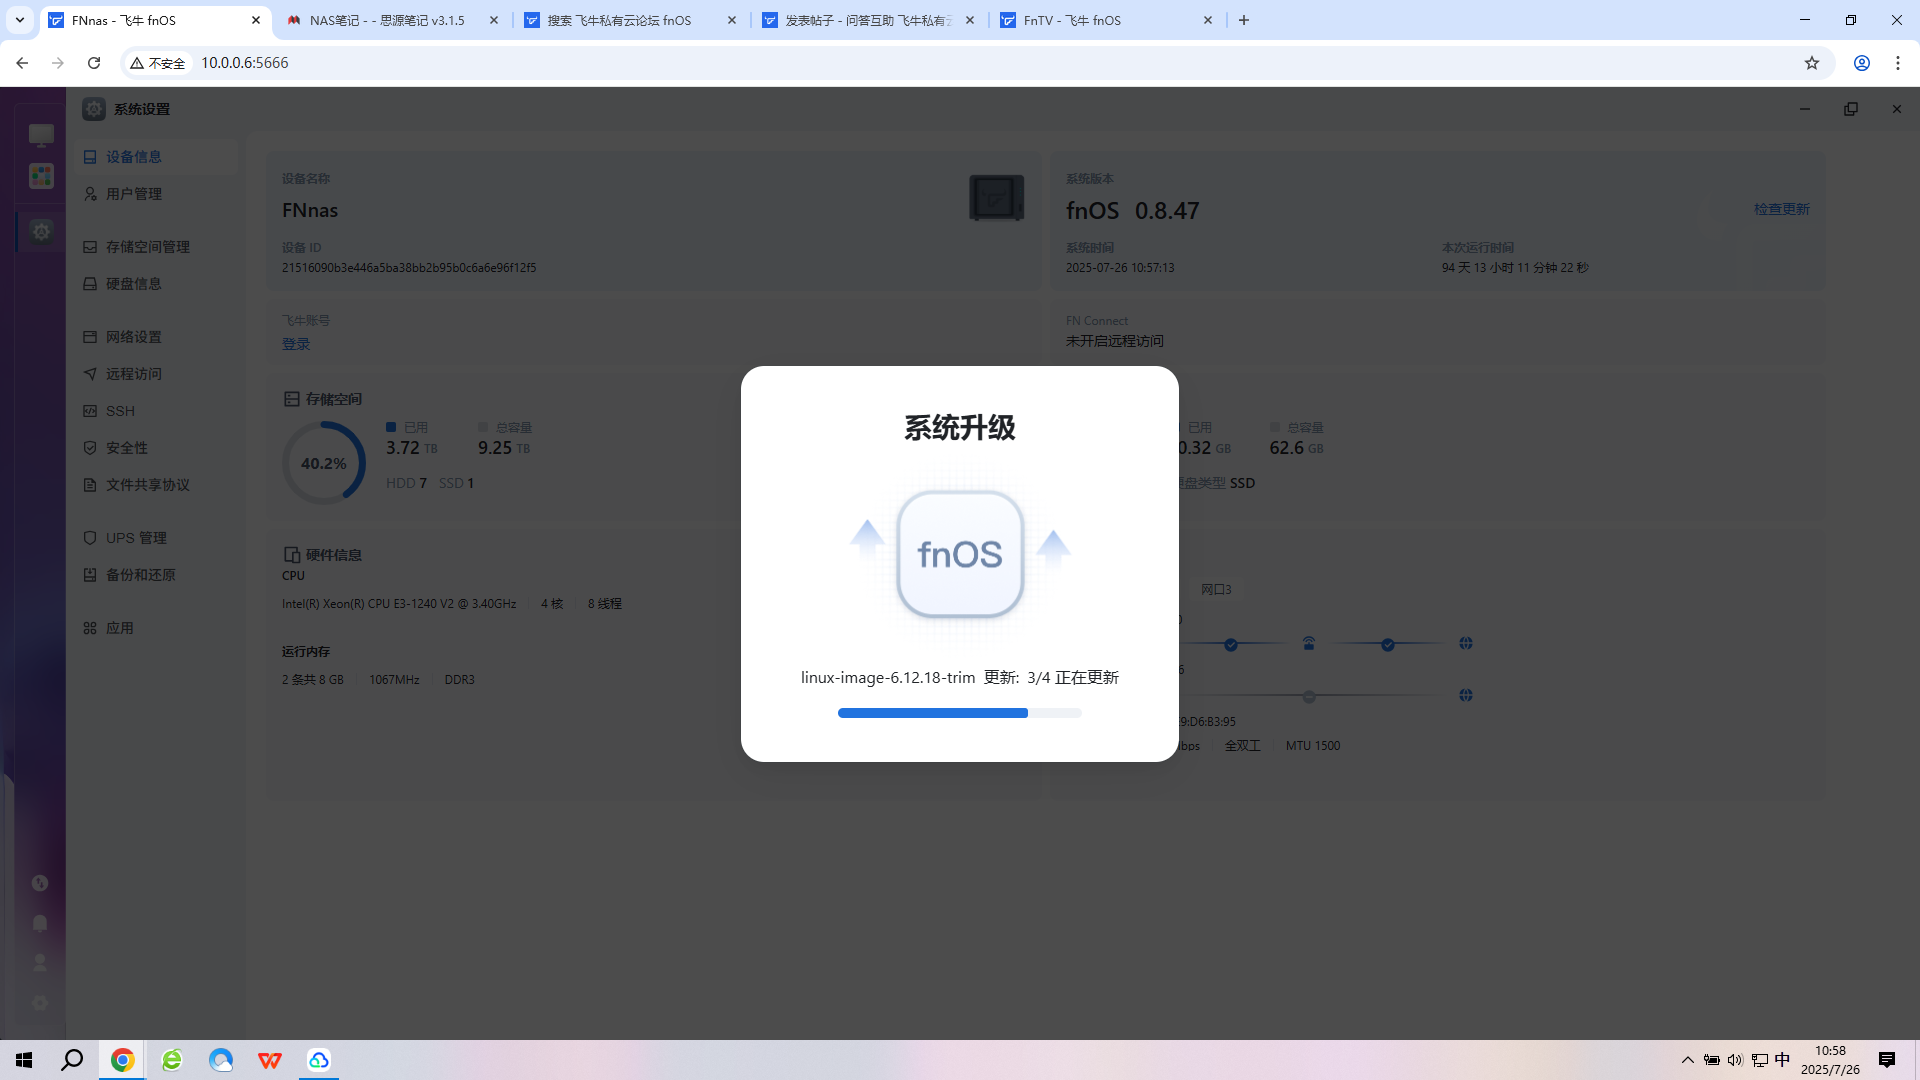
Task: Open the notification center icon
Action: click(1887, 1060)
